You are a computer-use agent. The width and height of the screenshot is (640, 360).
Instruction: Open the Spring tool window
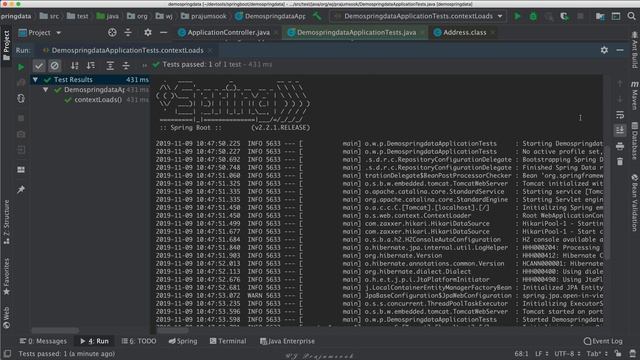pos(183,341)
